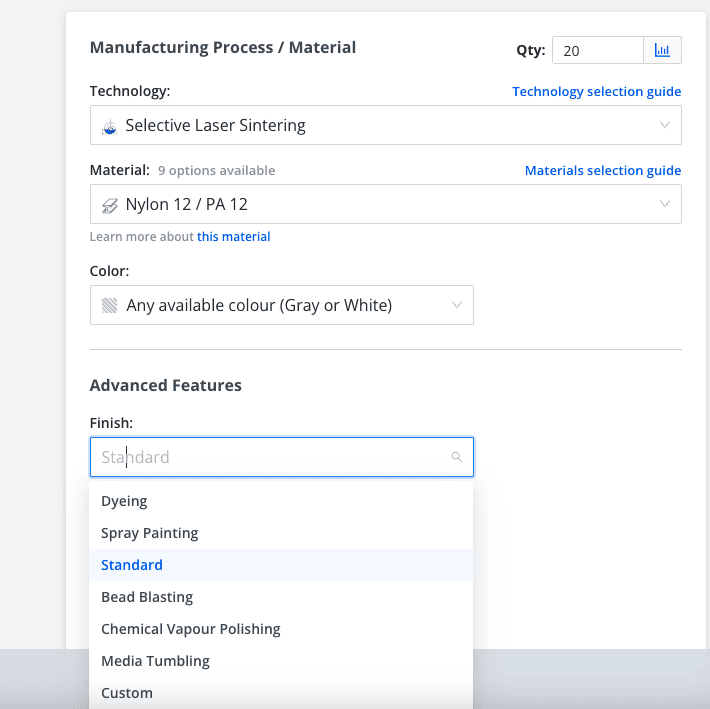Select Custom finish option
710x709 pixels.
127,693
